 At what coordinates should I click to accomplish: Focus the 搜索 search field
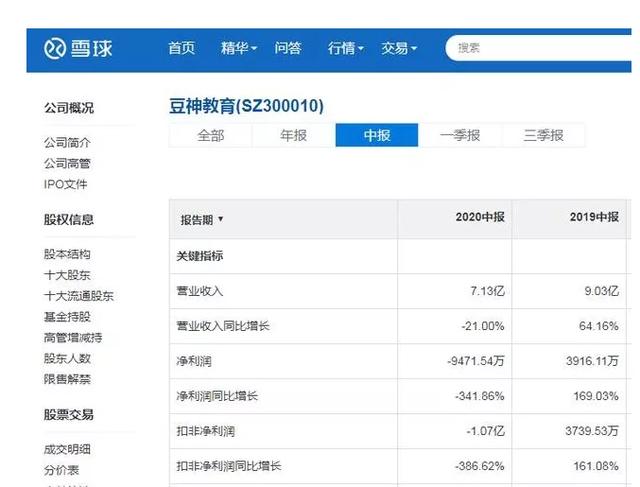pos(538,48)
